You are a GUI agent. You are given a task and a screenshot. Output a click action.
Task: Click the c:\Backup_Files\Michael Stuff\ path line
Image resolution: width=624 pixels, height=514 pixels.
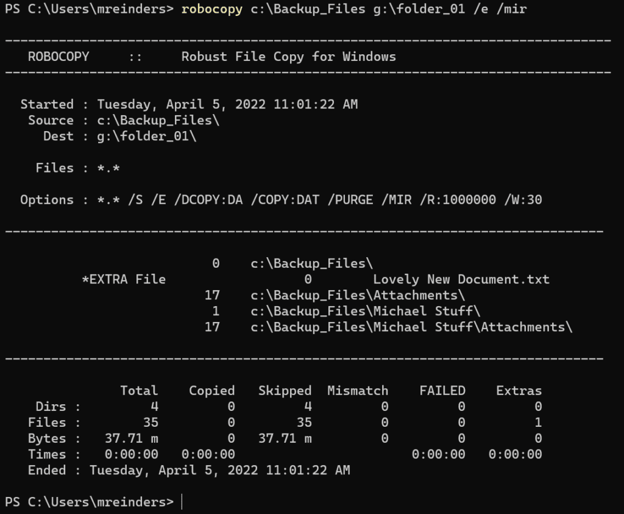tap(365, 311)
